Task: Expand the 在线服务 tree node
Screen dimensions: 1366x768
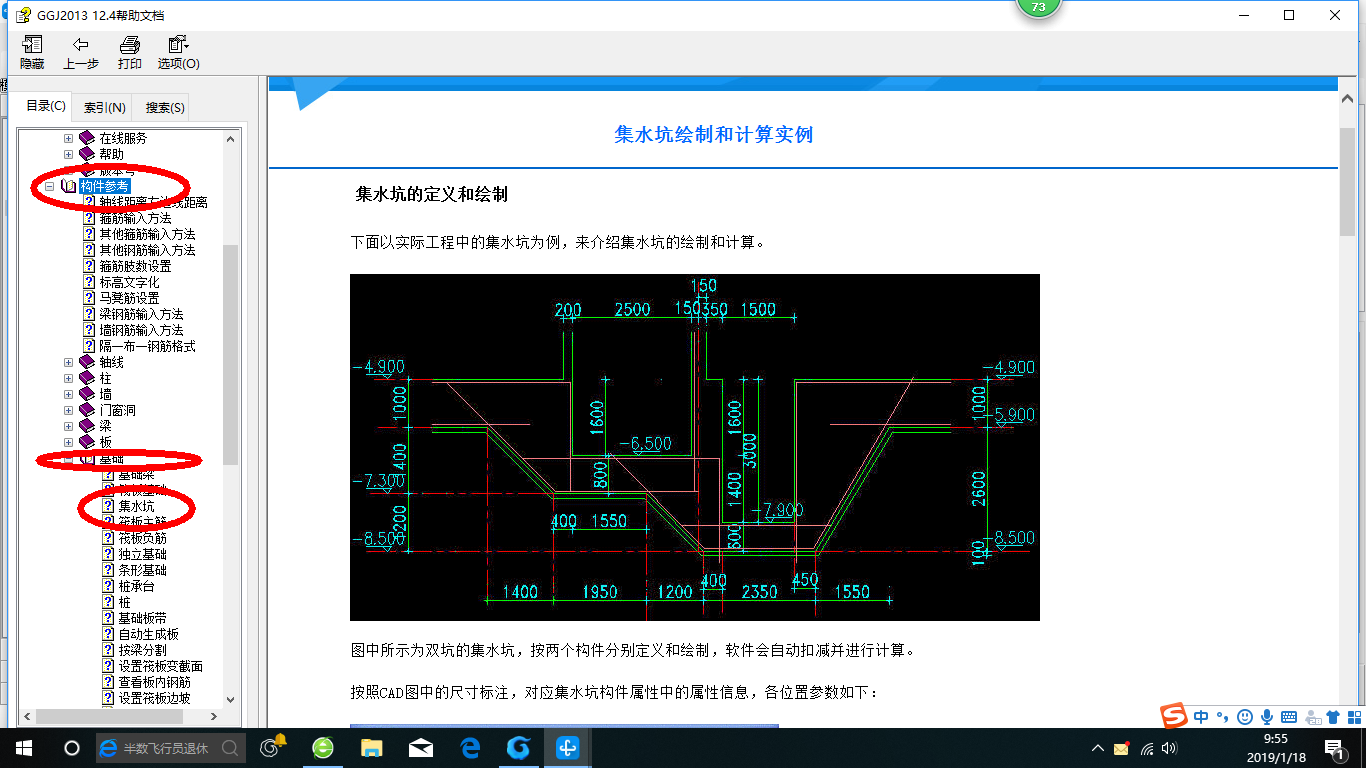Action: [68, 138]
